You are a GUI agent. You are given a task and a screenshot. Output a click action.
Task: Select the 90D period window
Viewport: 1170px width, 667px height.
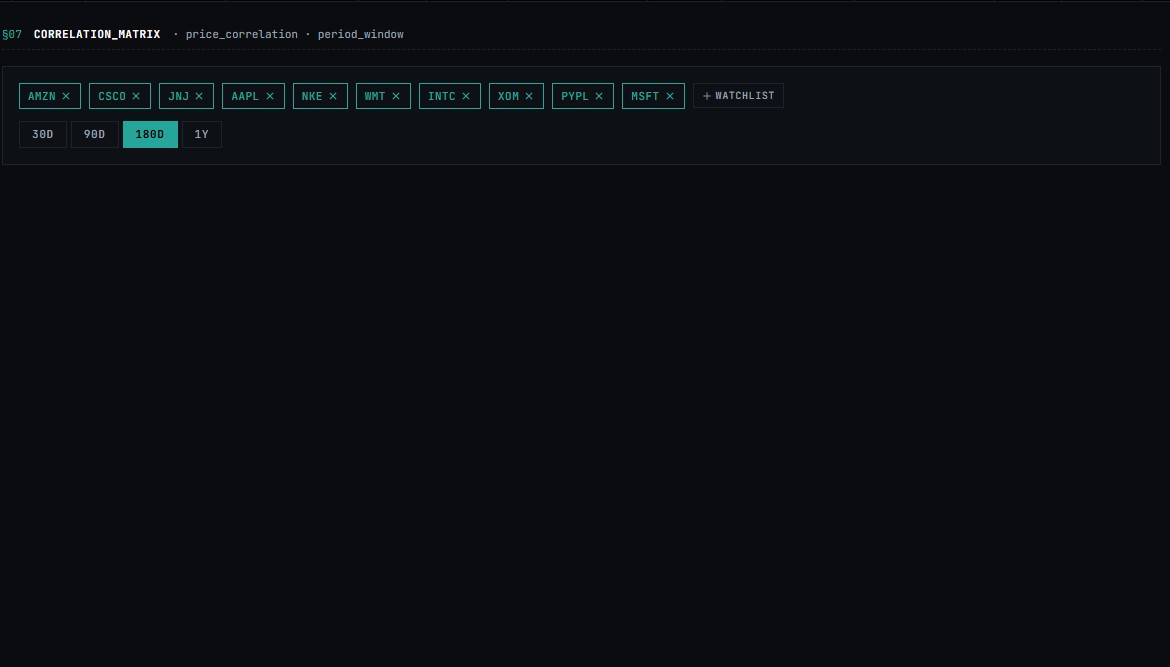click(95, 134)
